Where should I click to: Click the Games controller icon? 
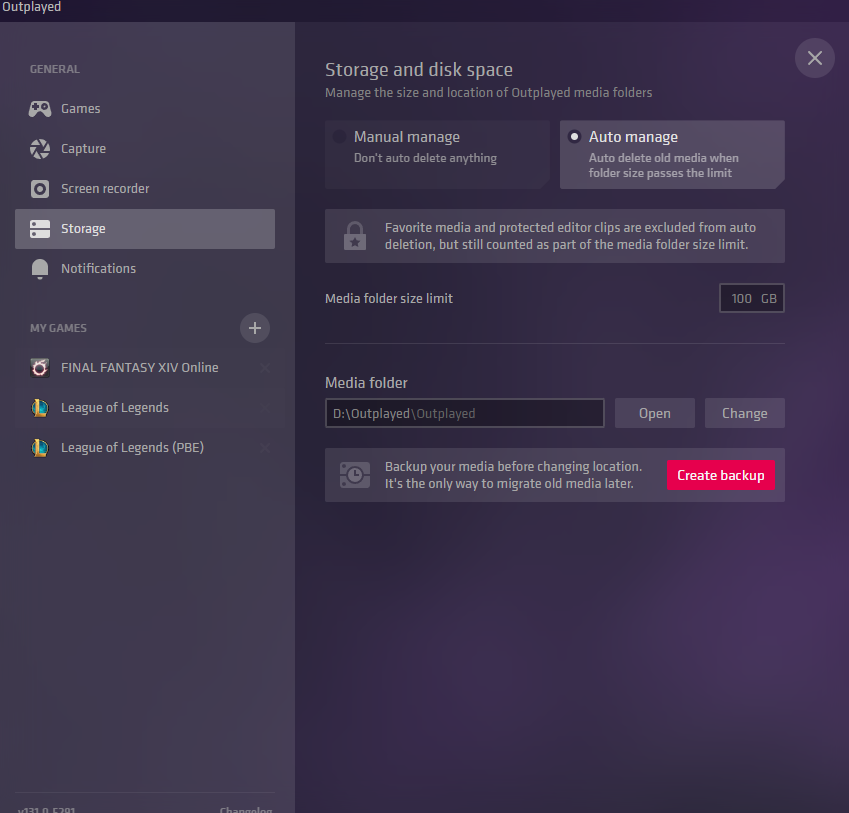click(40, 109)
